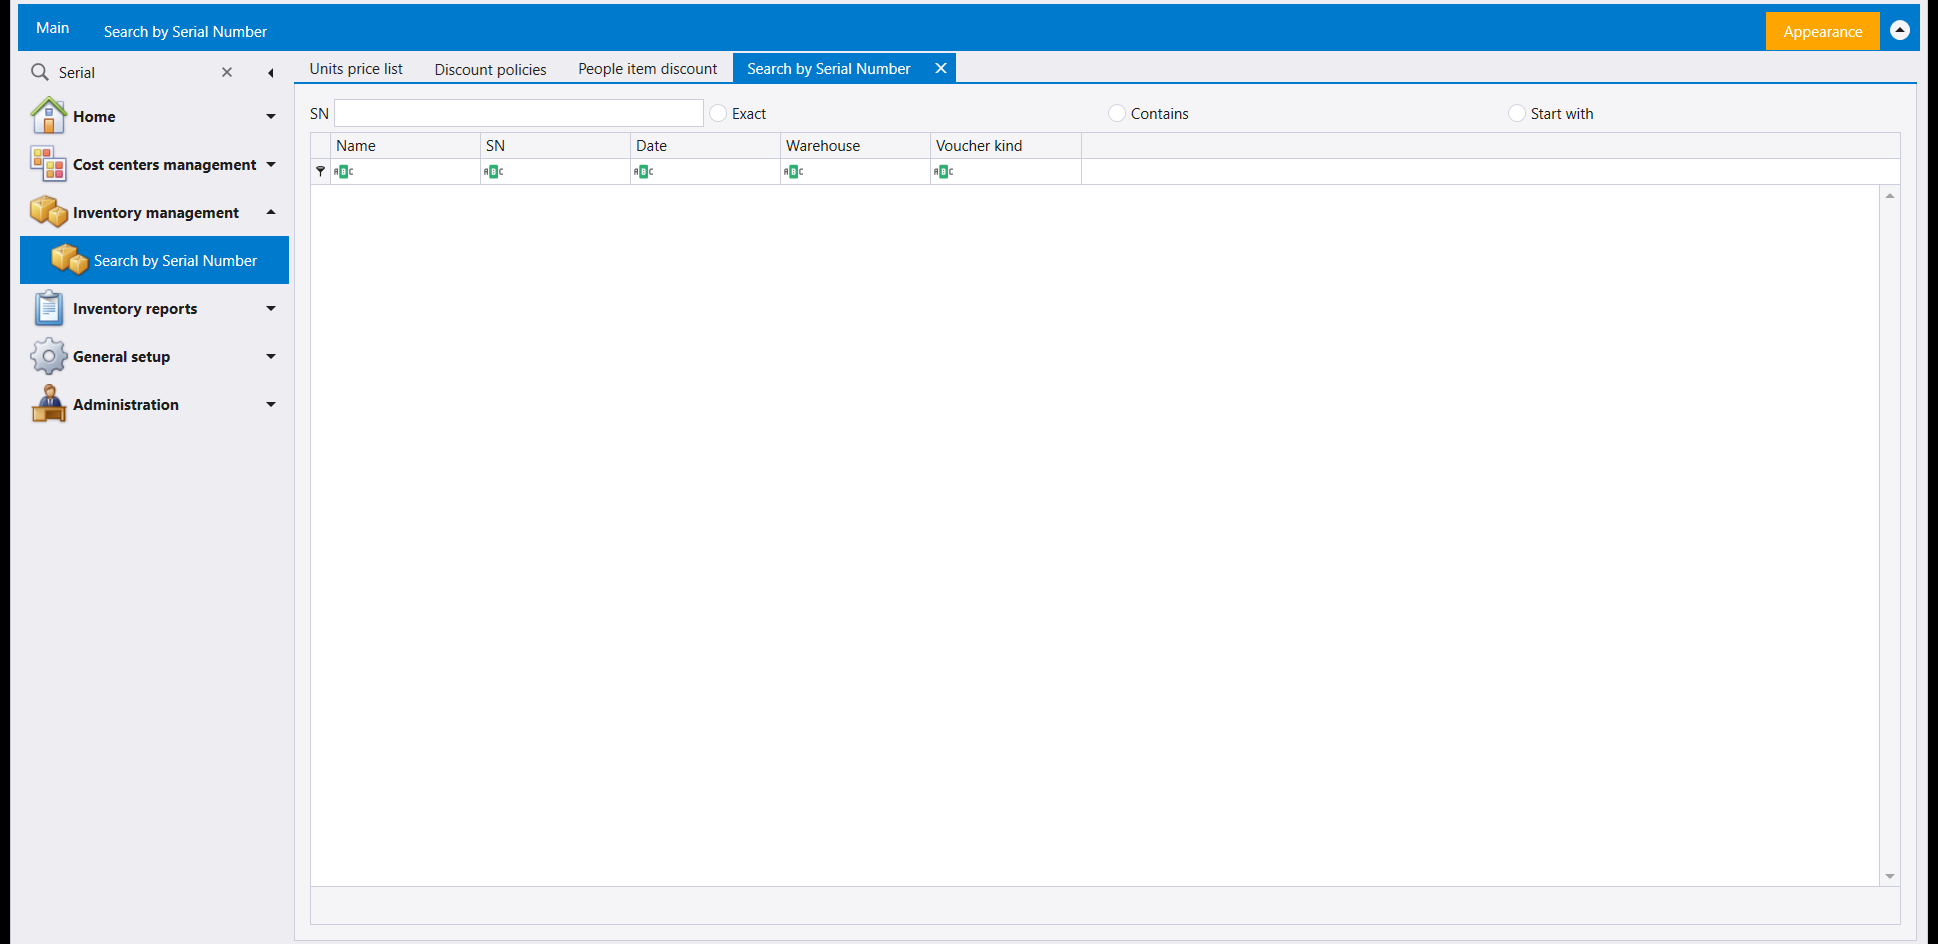Open filter condition icon for Date column
Screen dimensions: 1938x944
(x=644, y=171)
